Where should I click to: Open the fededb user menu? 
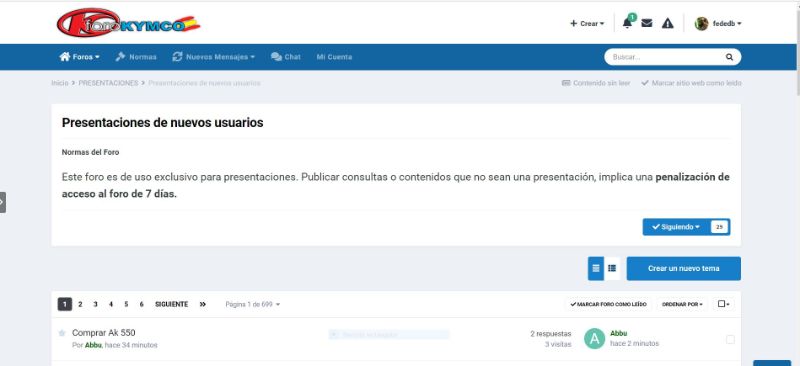(727, 23)
